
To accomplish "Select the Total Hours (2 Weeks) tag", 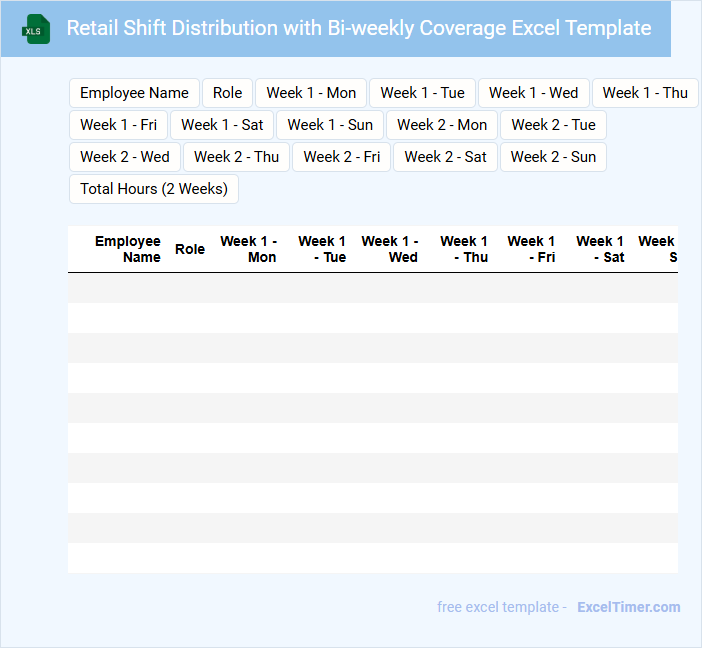I will pyautogui.click(x=154, y=189).
